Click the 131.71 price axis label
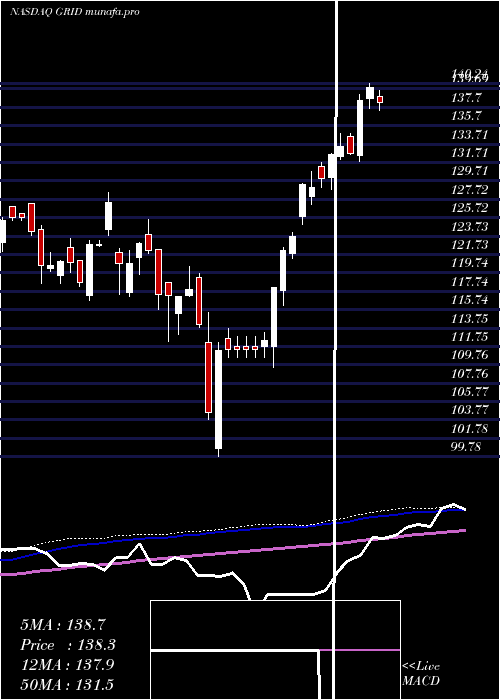 tap(469, 153)
